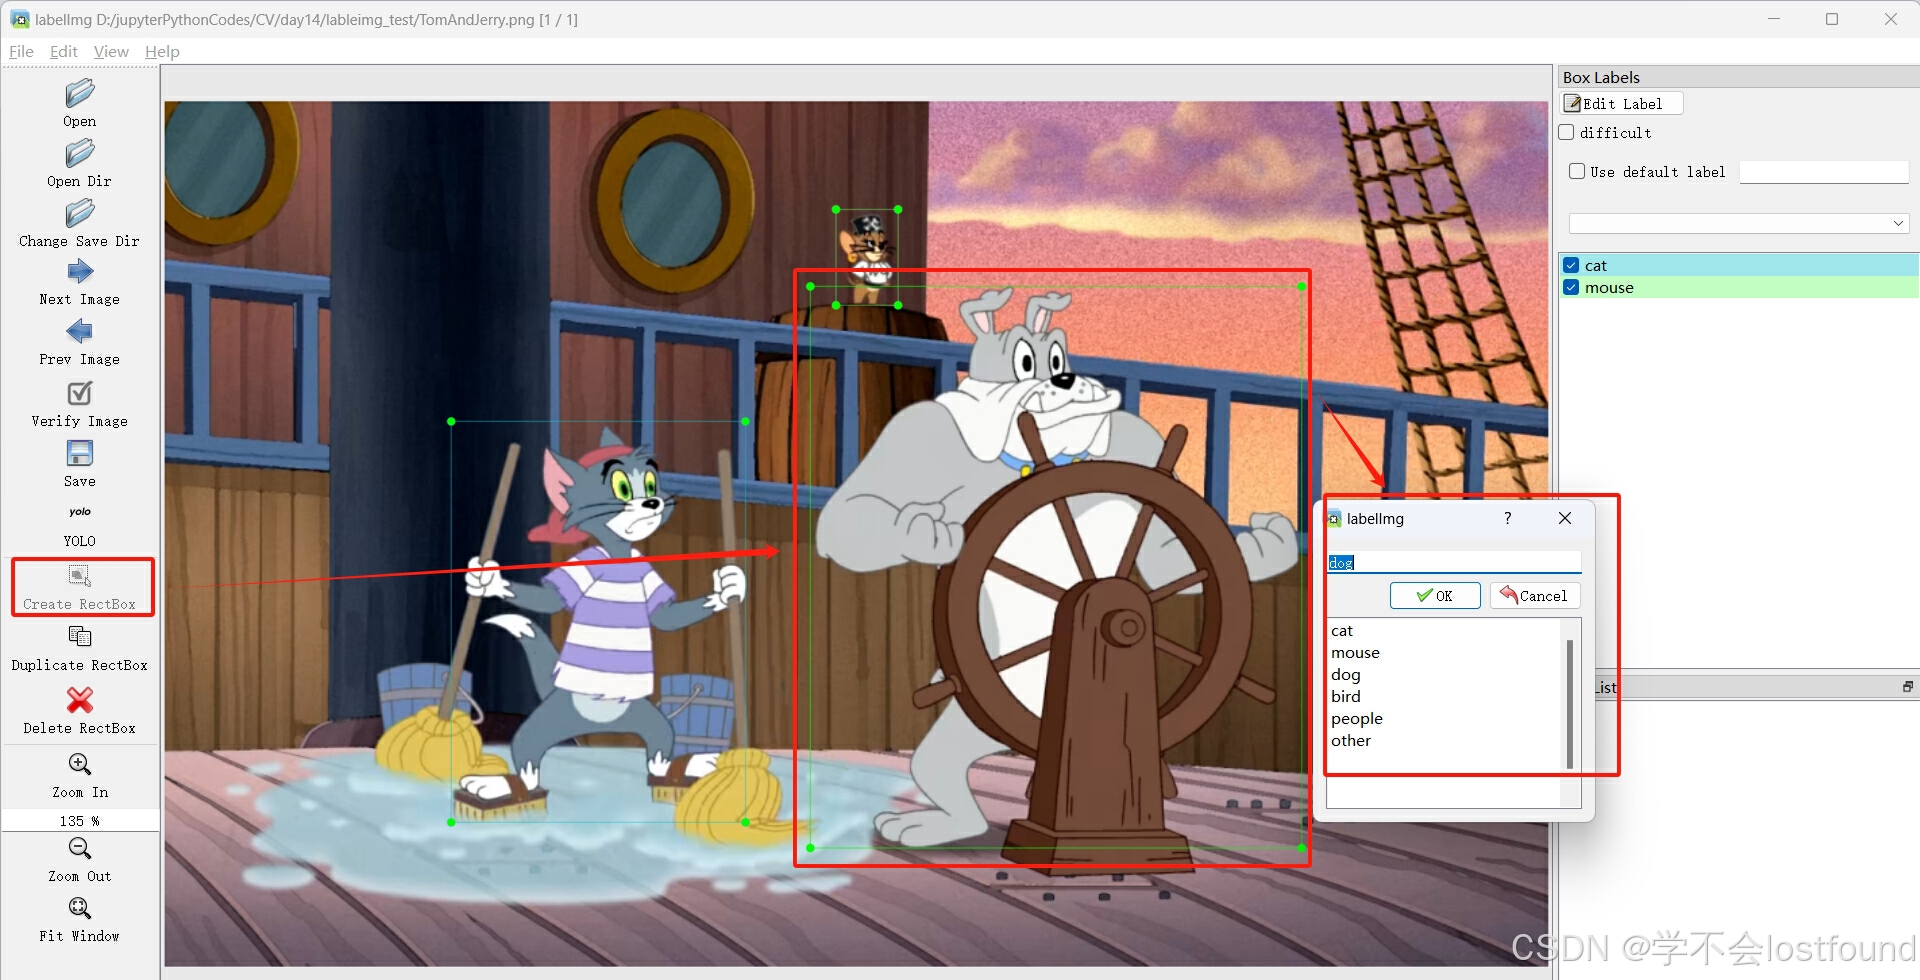1920x980 pixels.
Task: Click the label name input containing dog
Action: (1454, 563)
